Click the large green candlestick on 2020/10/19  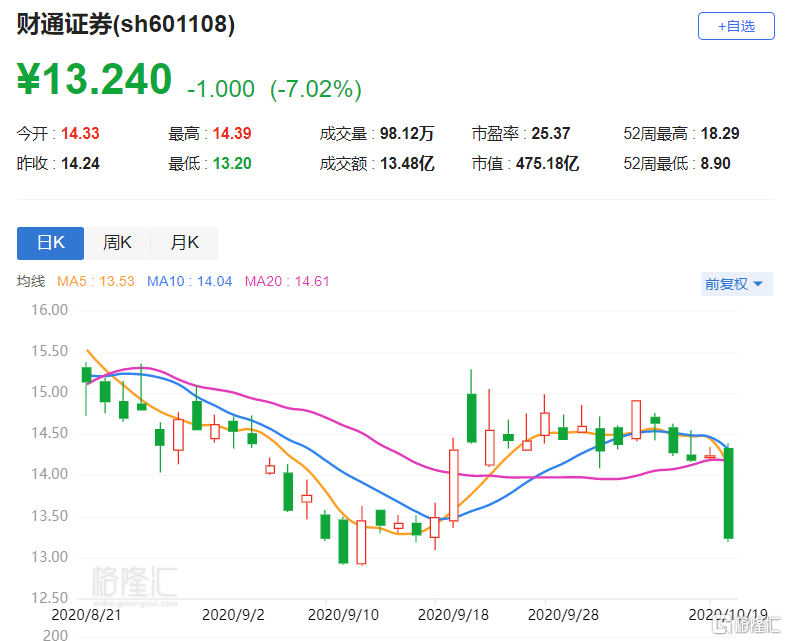coord(728,493)
